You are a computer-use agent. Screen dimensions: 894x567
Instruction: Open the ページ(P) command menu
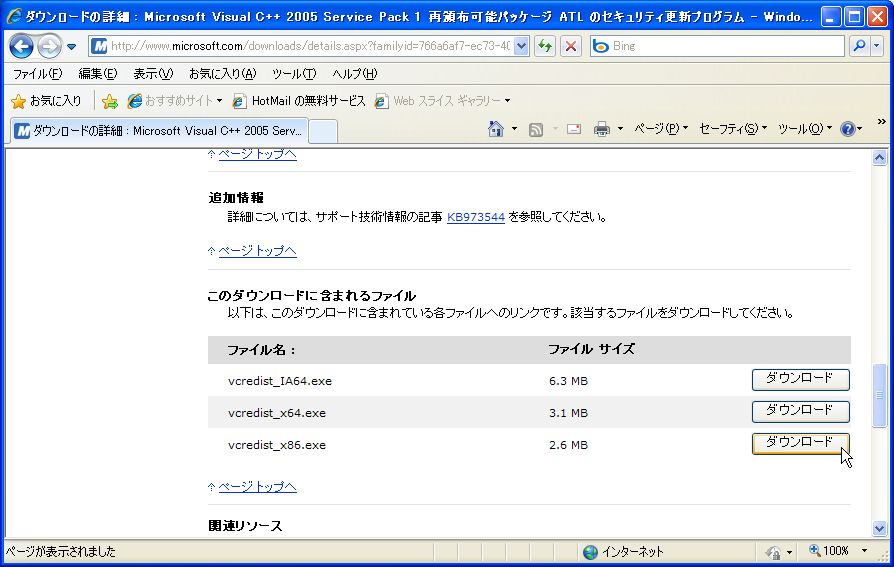(661, 129)
